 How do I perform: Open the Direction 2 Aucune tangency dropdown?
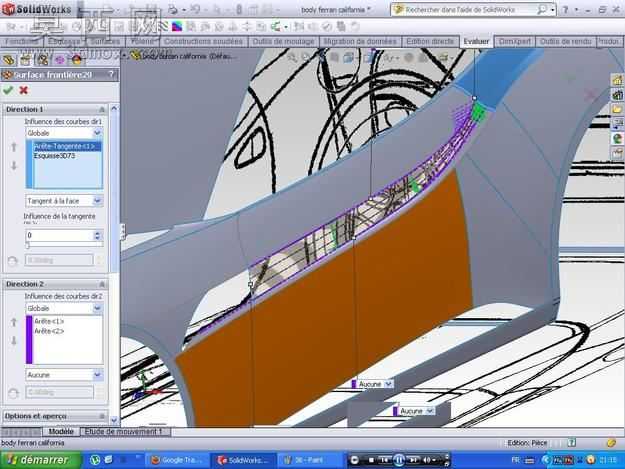[97, 375]
